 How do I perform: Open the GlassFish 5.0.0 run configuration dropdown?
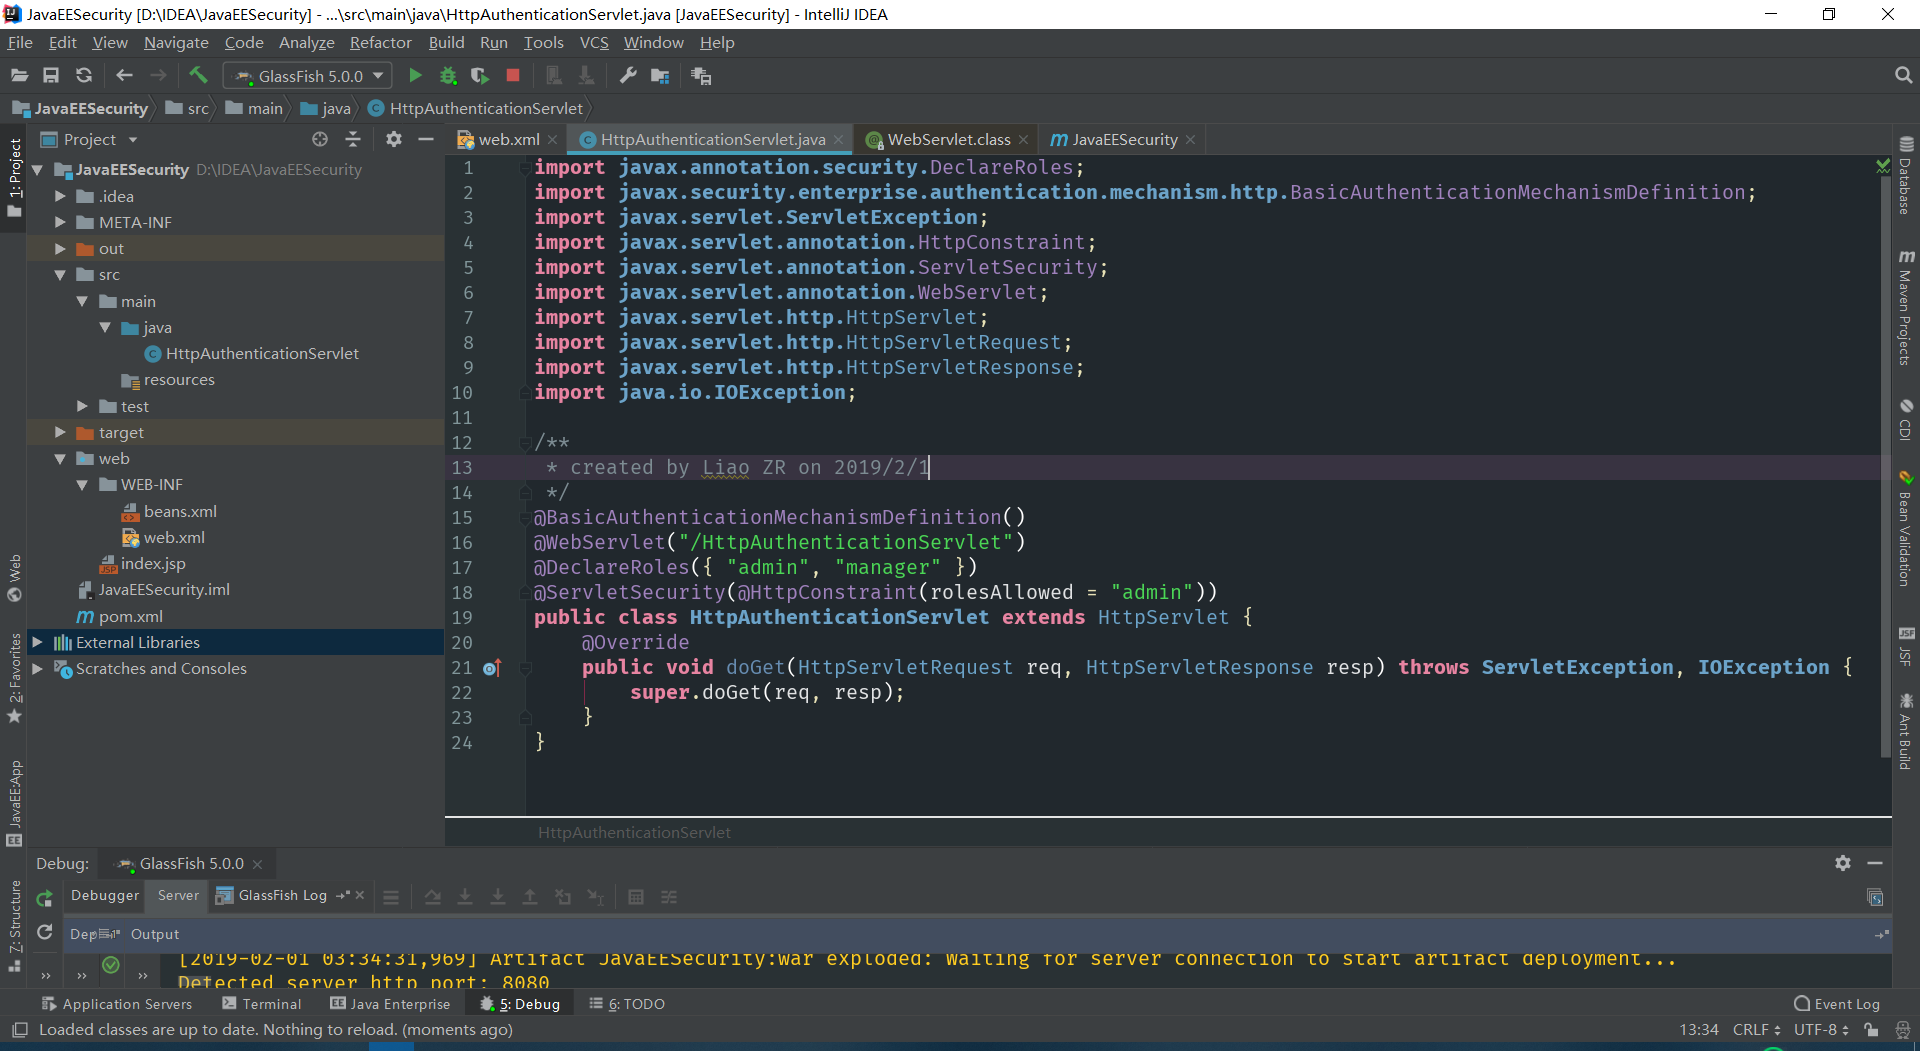point(309,76)
